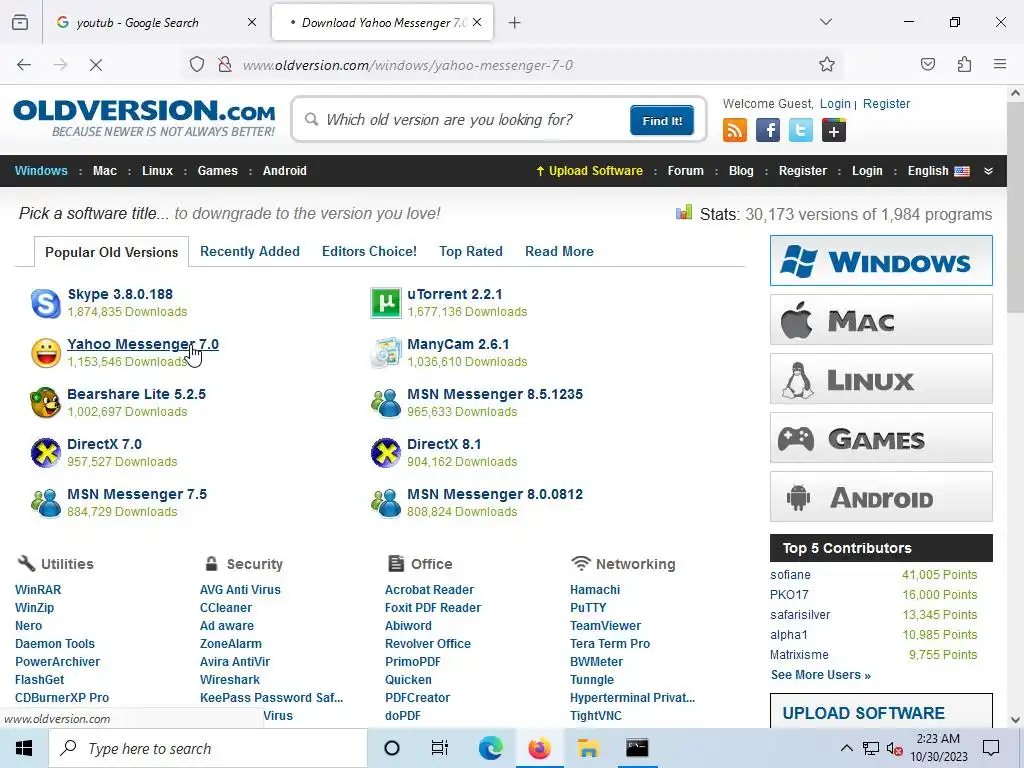Click the Skype app icon
The height and width of the screenshot is (768, 1024).
(x=46, y=303)
